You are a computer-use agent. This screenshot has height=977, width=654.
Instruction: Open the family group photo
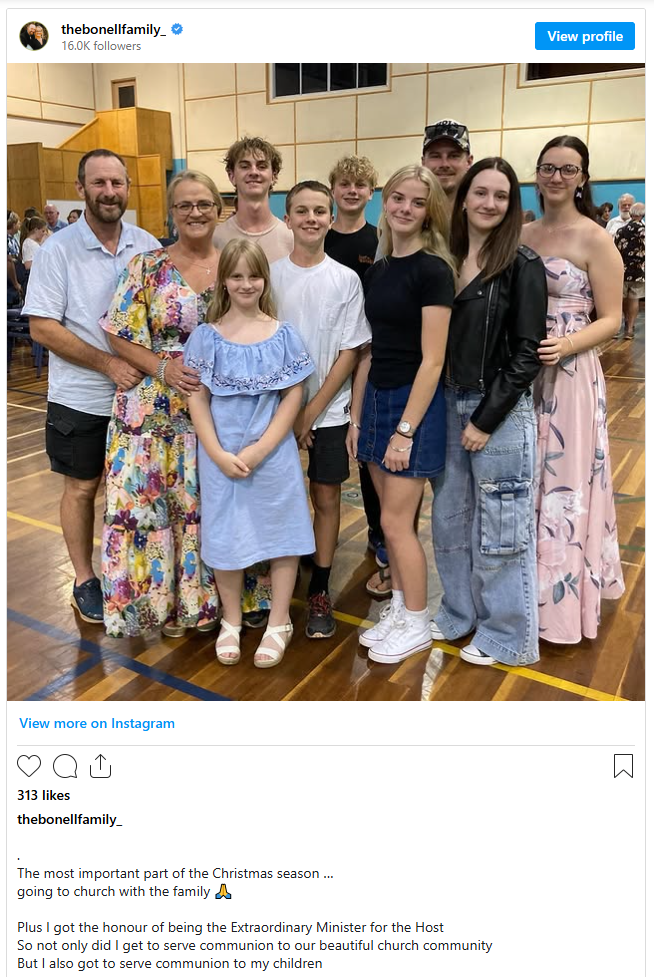tap(326, 382)
